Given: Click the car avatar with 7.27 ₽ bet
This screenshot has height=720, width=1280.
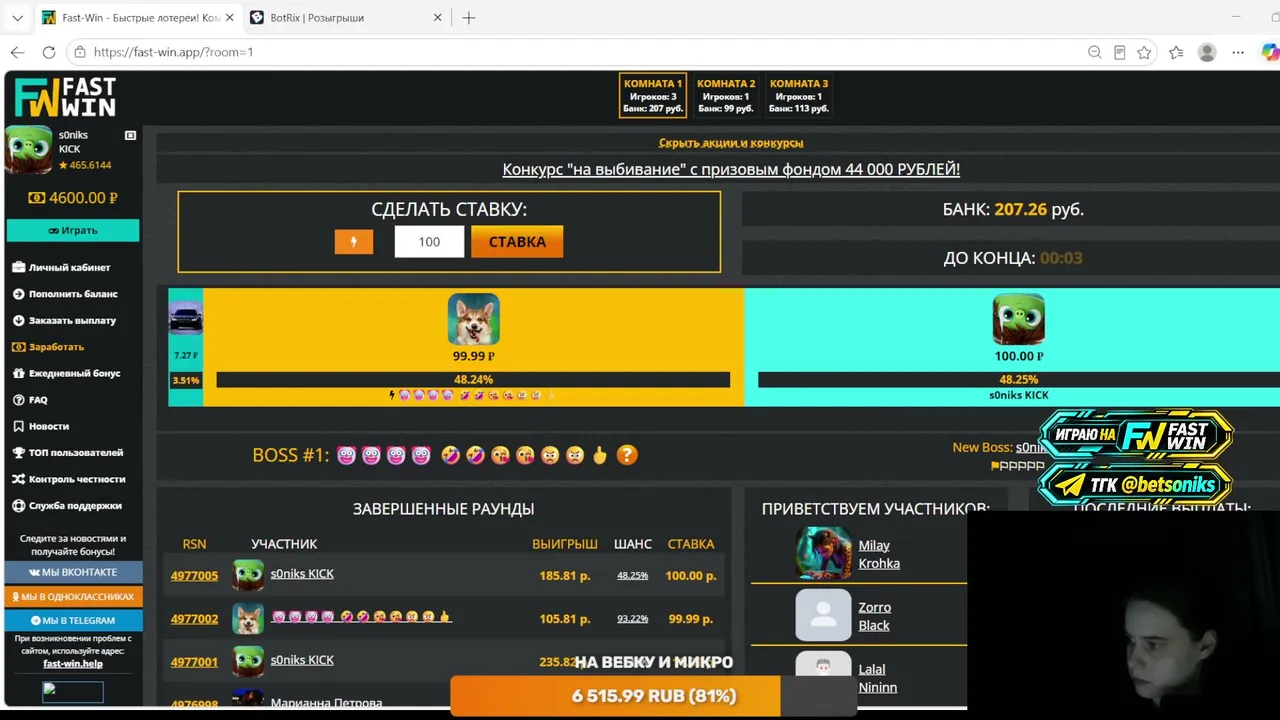Looking at the screenshot, I should tap(186, 319).
